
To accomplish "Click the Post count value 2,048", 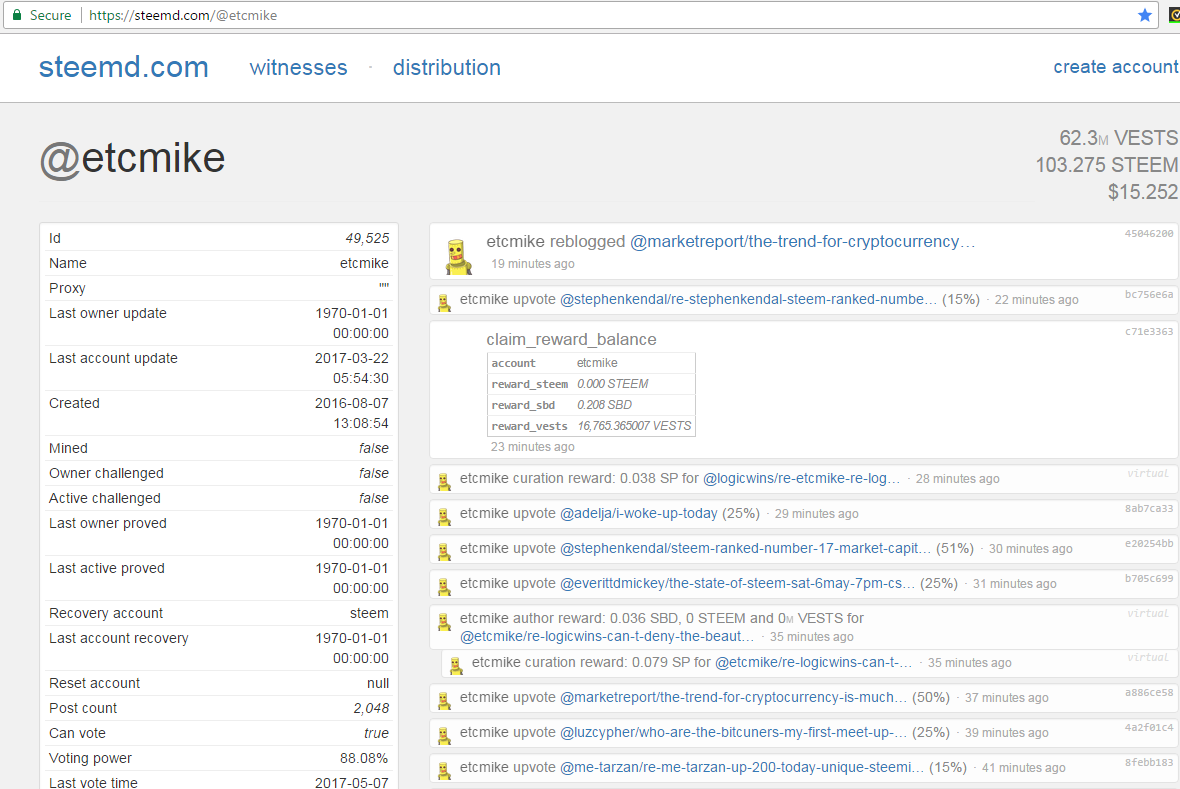I will pos(371,708).
